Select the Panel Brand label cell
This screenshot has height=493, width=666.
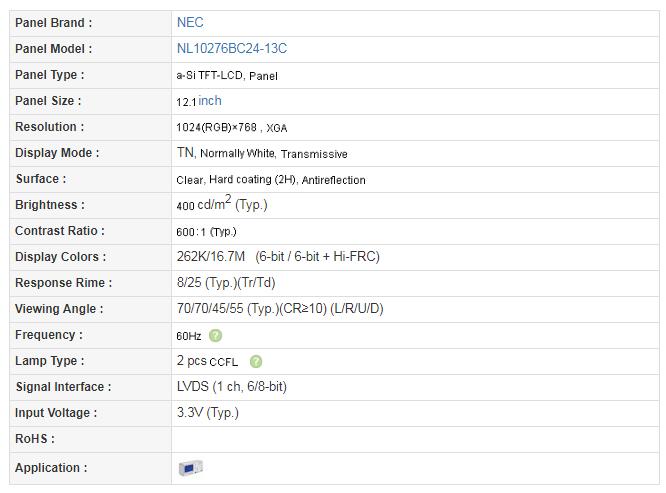pos(90,23)
